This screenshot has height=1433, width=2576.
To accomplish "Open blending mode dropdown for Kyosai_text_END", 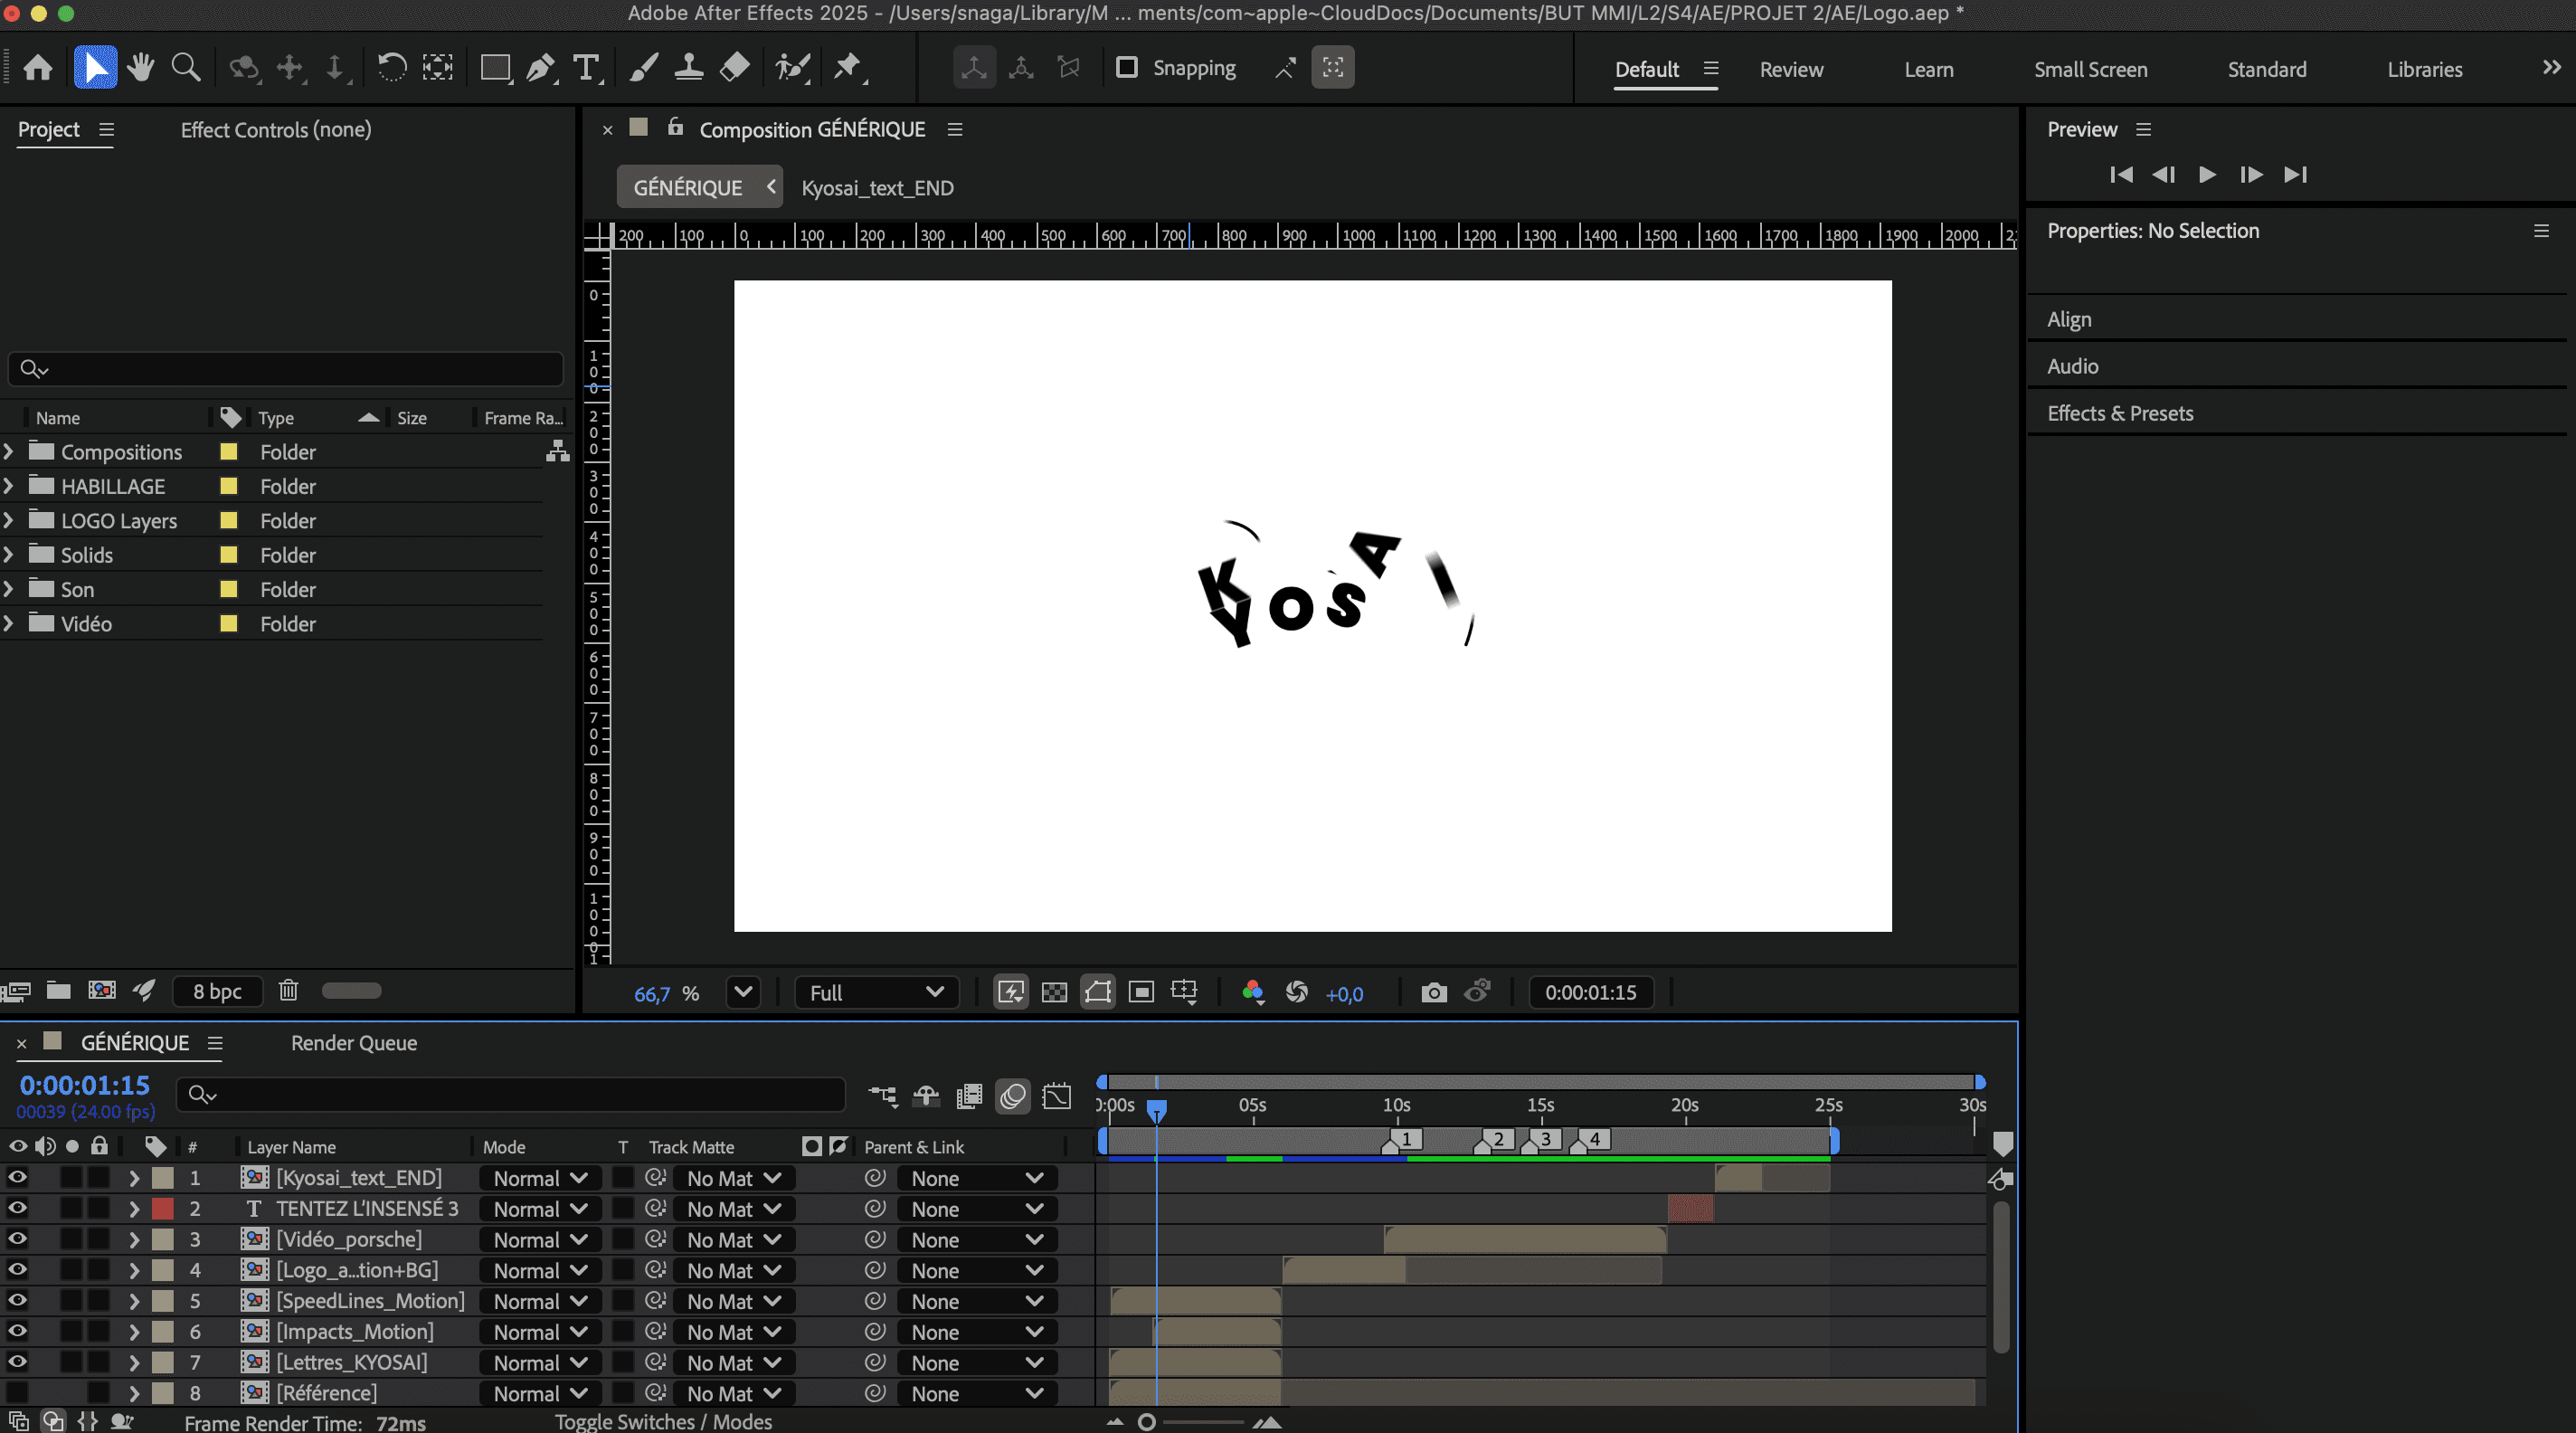I will point(540,1178).
